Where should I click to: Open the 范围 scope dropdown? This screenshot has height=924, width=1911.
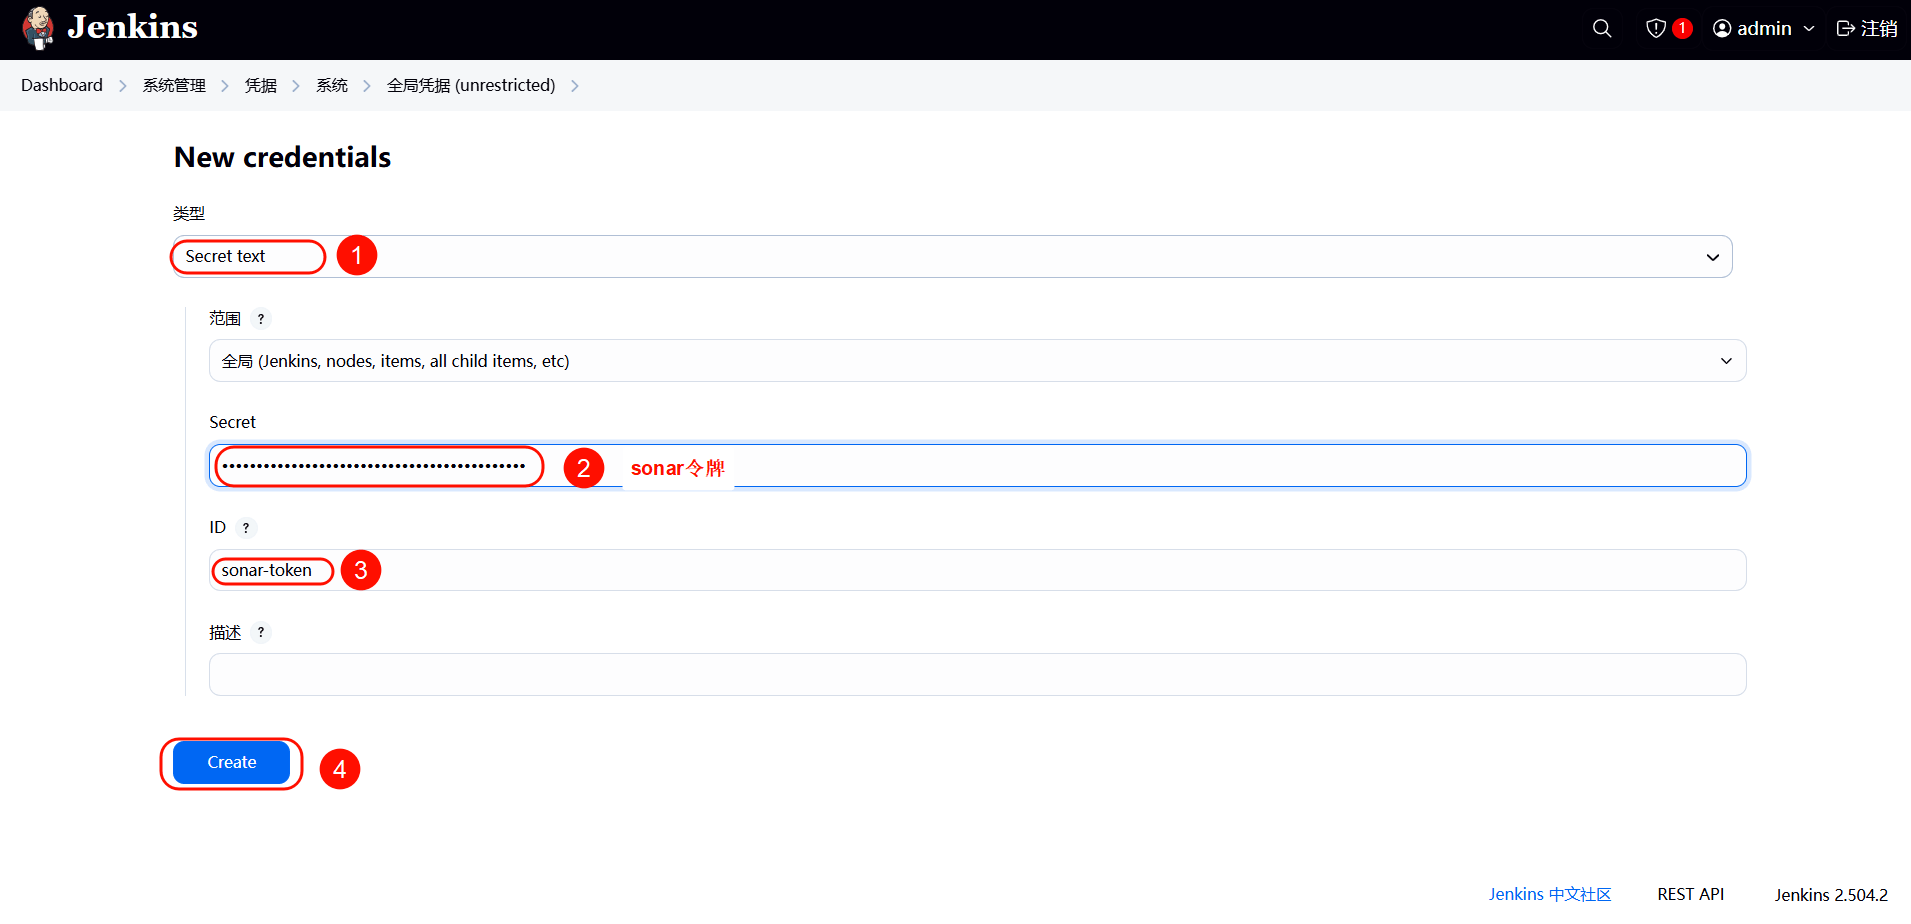976,361
